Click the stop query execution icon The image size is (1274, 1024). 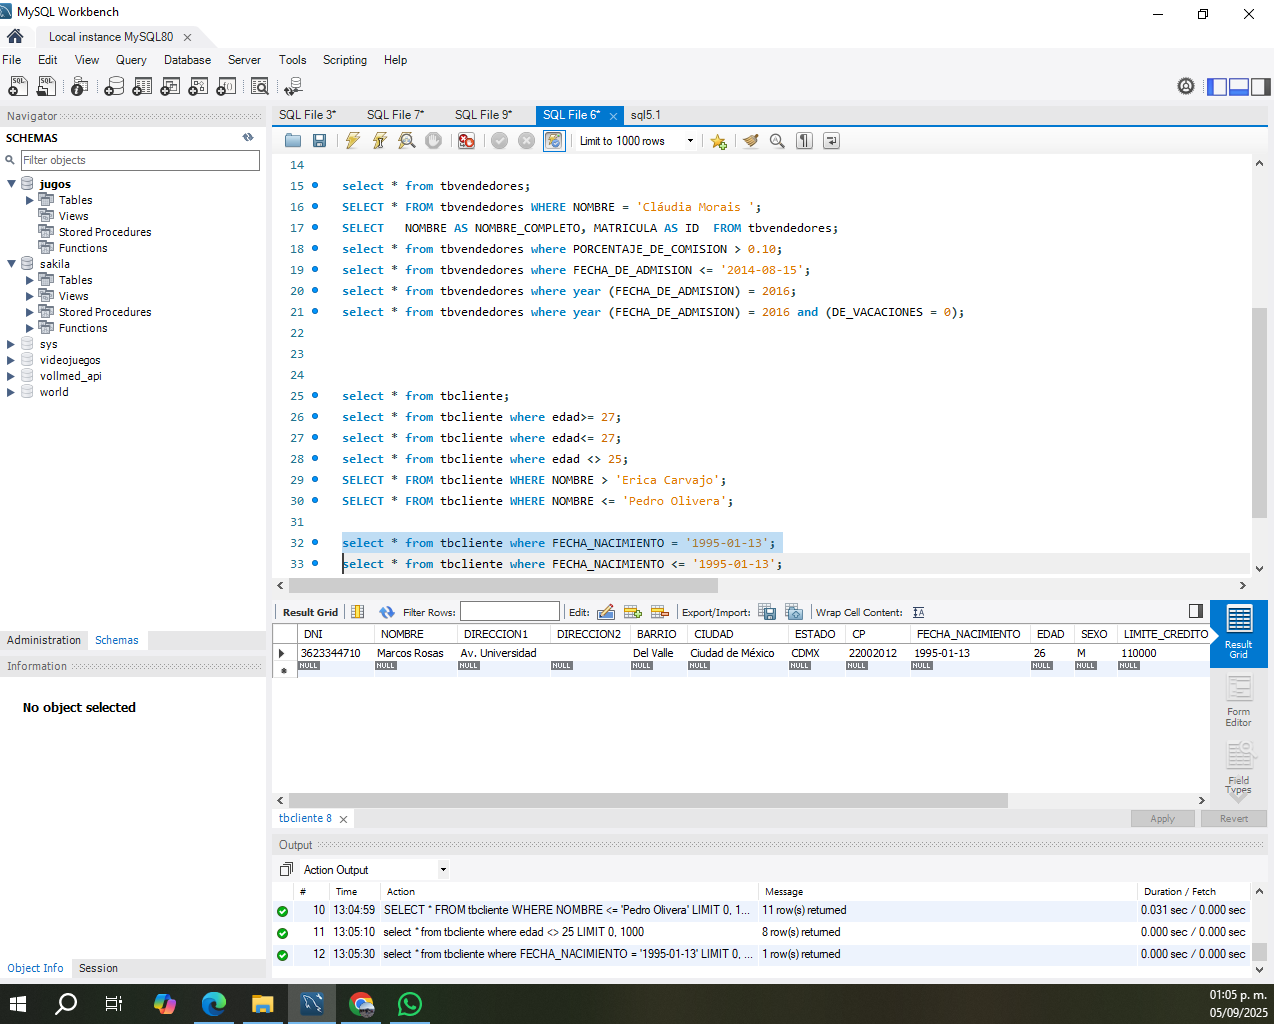click(433, 141)
